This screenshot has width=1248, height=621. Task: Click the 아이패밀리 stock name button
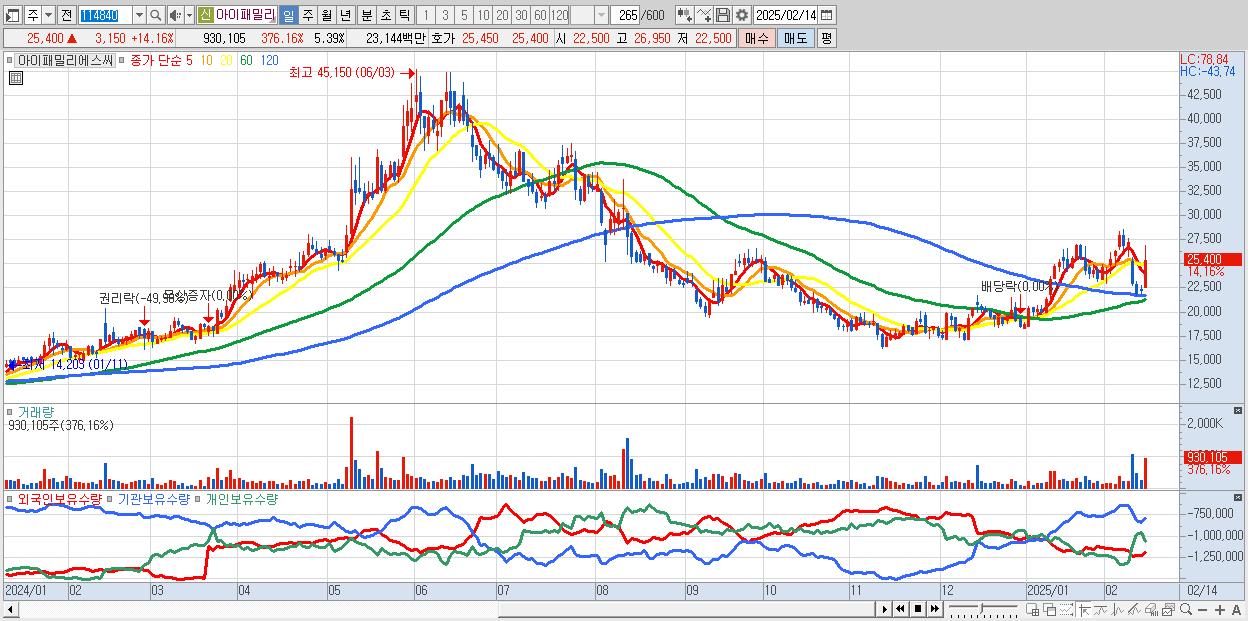tap(245, 15)
